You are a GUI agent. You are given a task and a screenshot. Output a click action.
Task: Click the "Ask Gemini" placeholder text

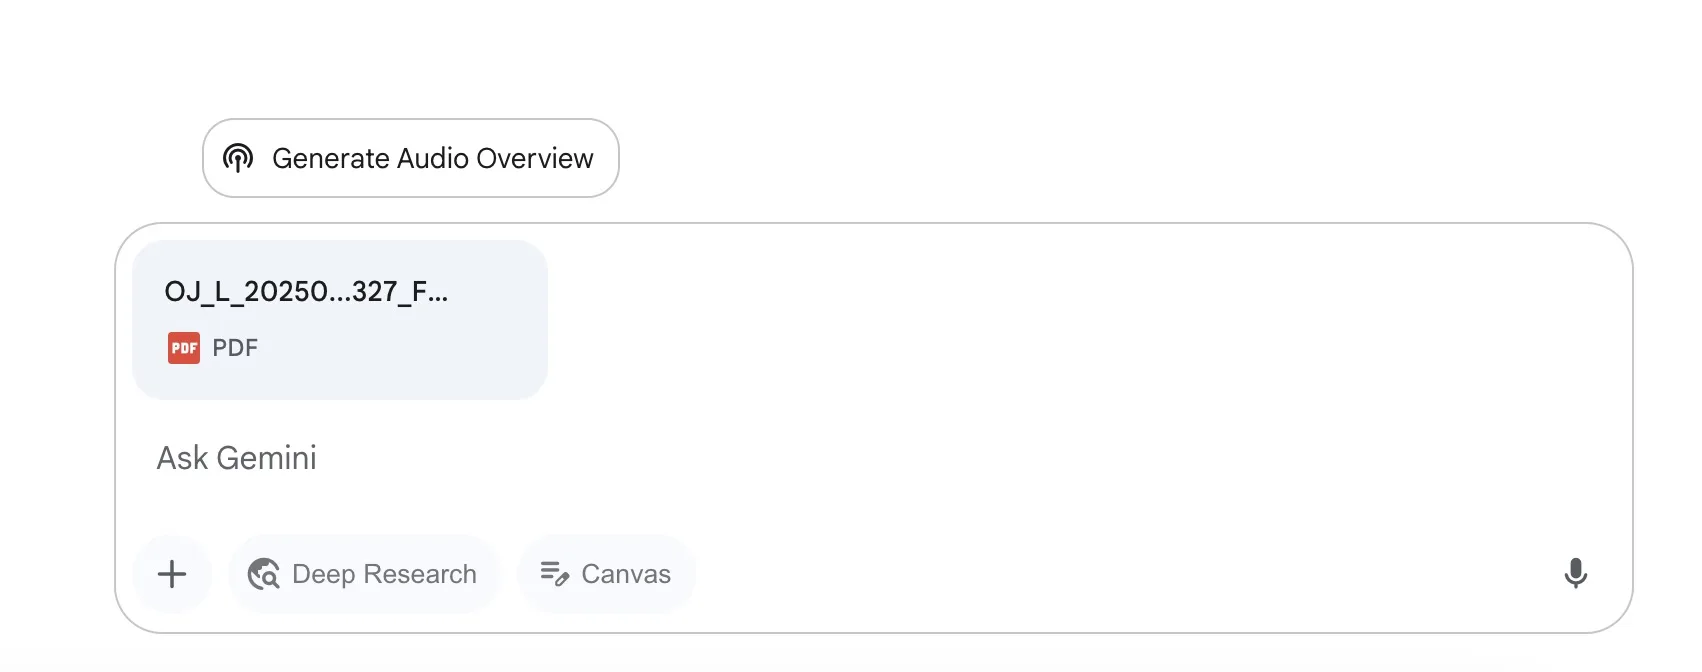click(237, 458)
